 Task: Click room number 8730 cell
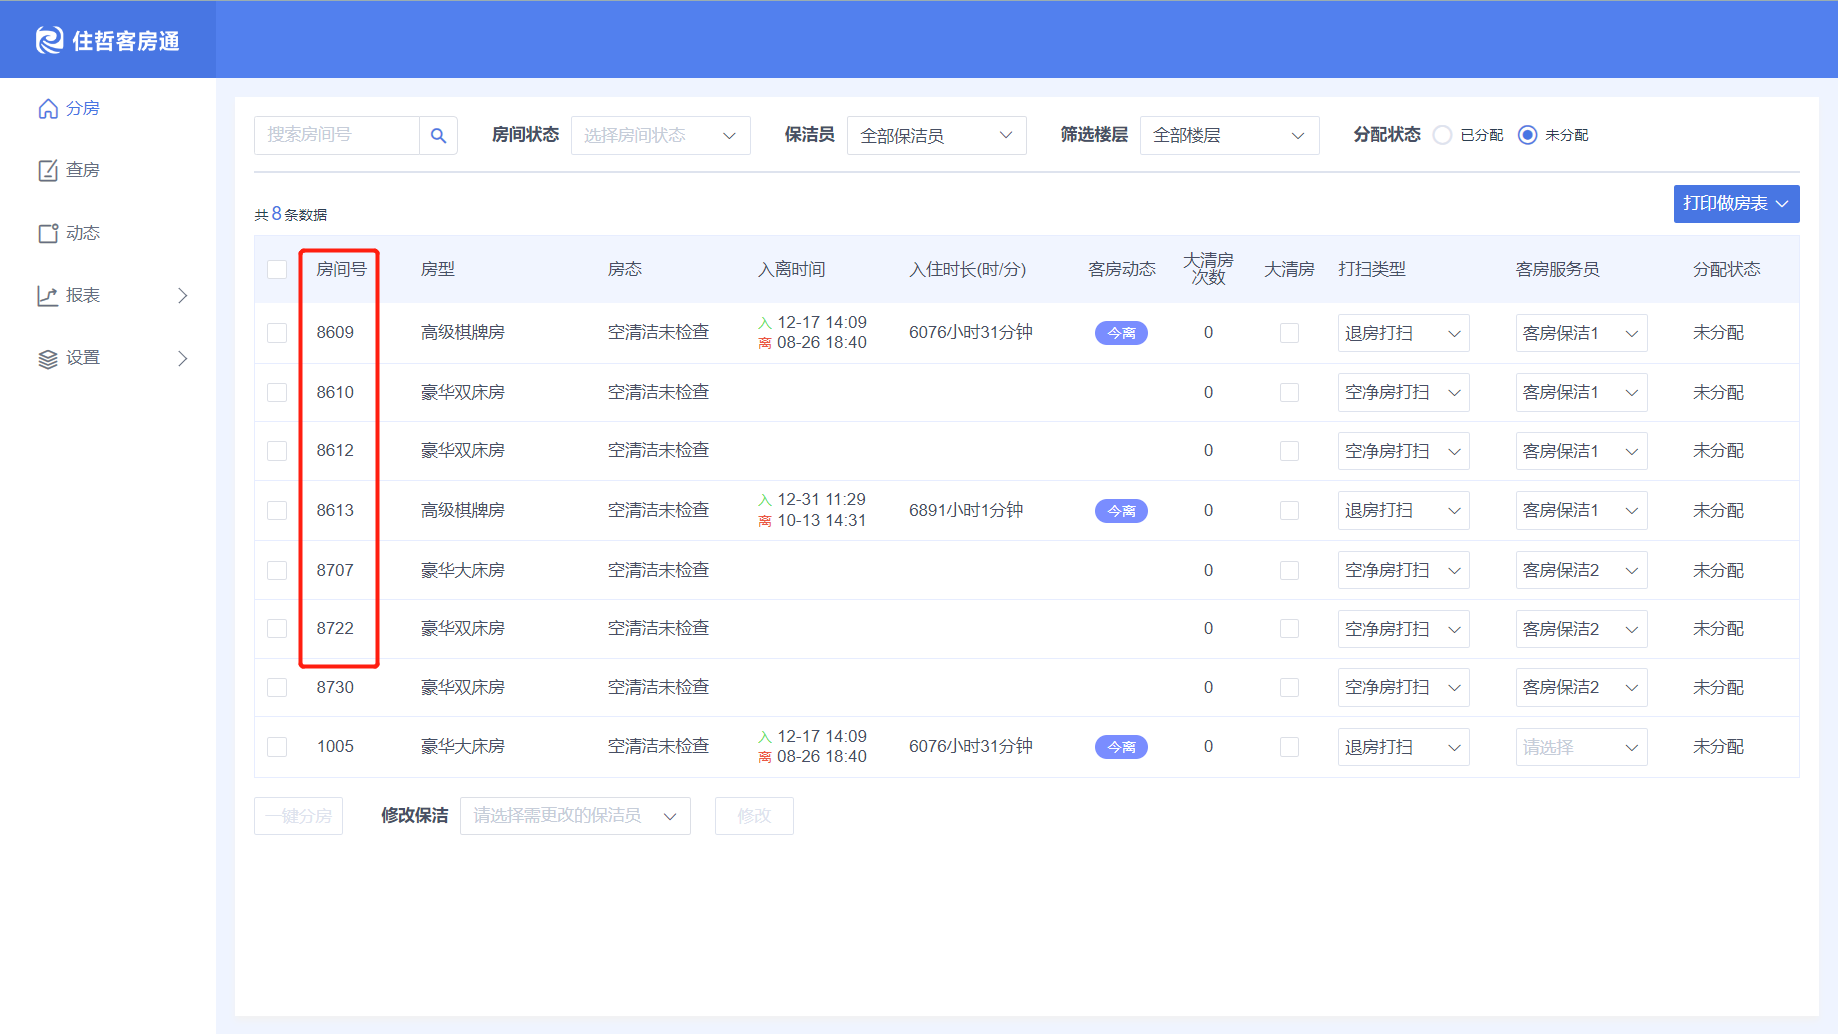click(335, 688)
